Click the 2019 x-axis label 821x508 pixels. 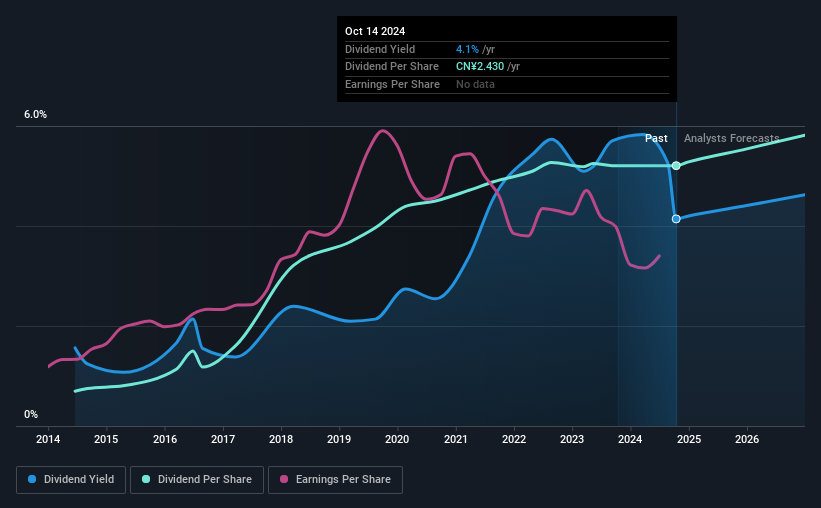(x=339, y=439)
